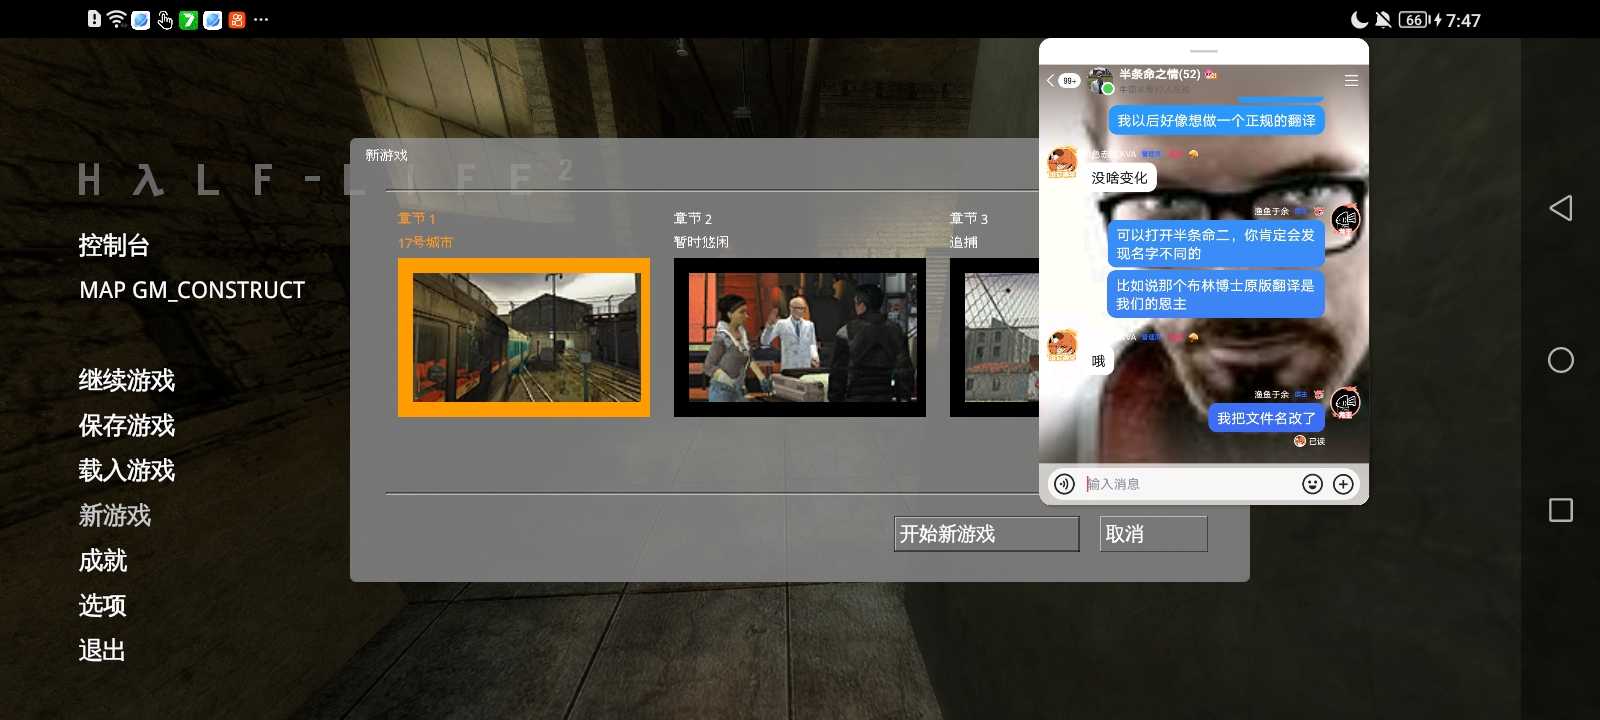Tap the three dots notification overflow
Viewport: 1600px width, 720px height.
261,20
